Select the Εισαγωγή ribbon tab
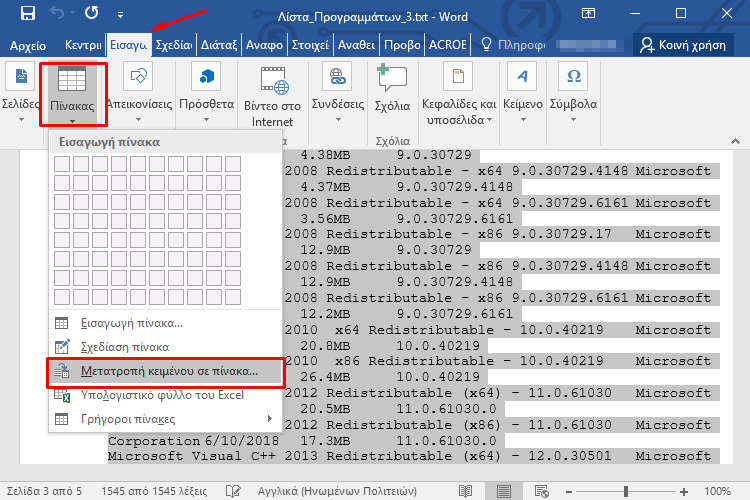Screen dimensions: 750x500 point(128,45)
